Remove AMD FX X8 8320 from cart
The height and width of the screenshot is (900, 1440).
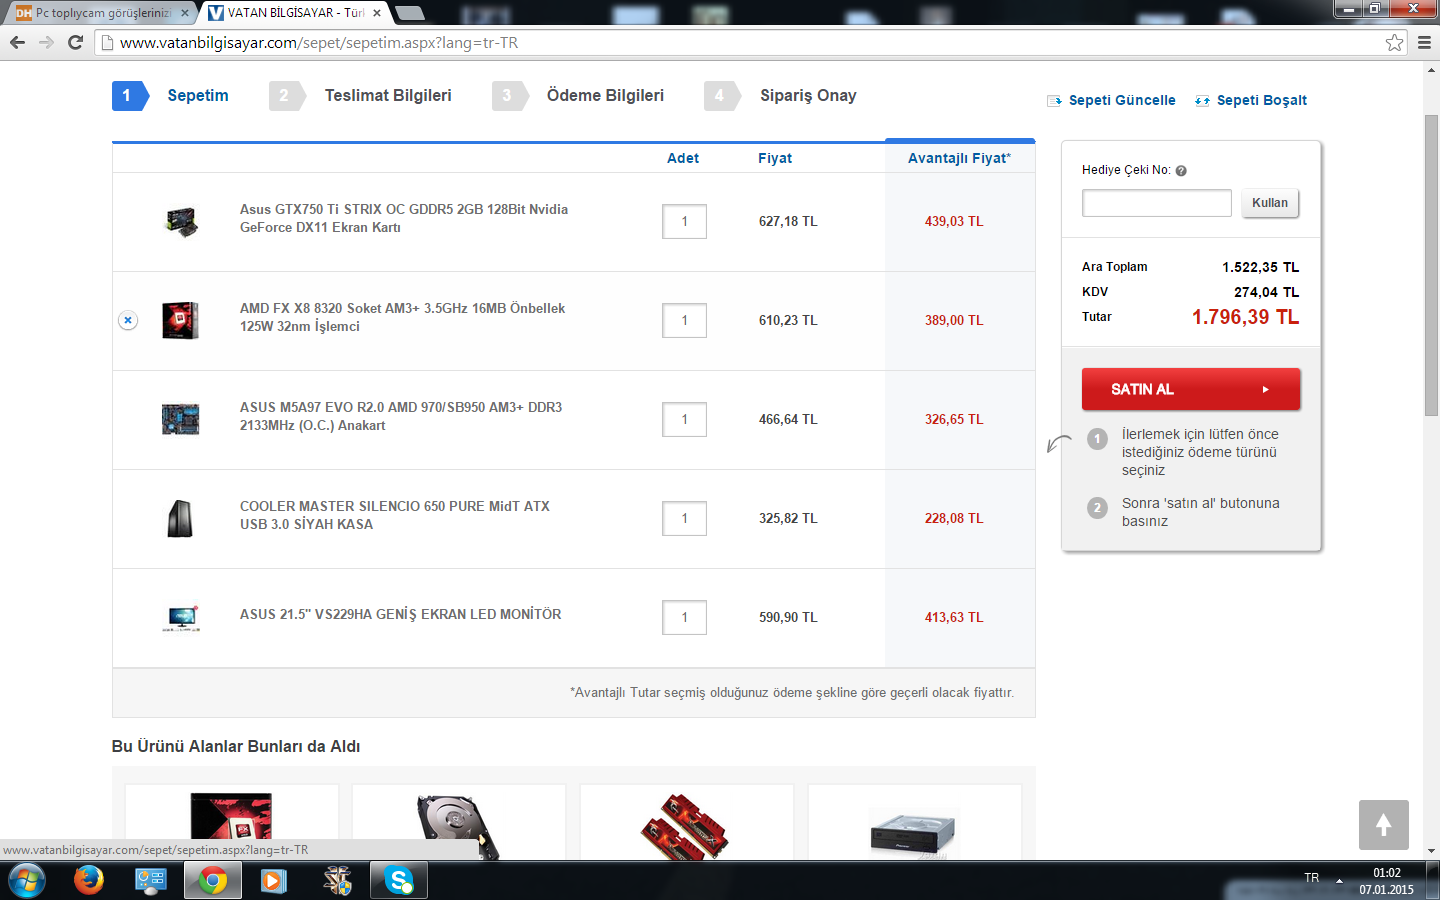(x=128, y=321)
